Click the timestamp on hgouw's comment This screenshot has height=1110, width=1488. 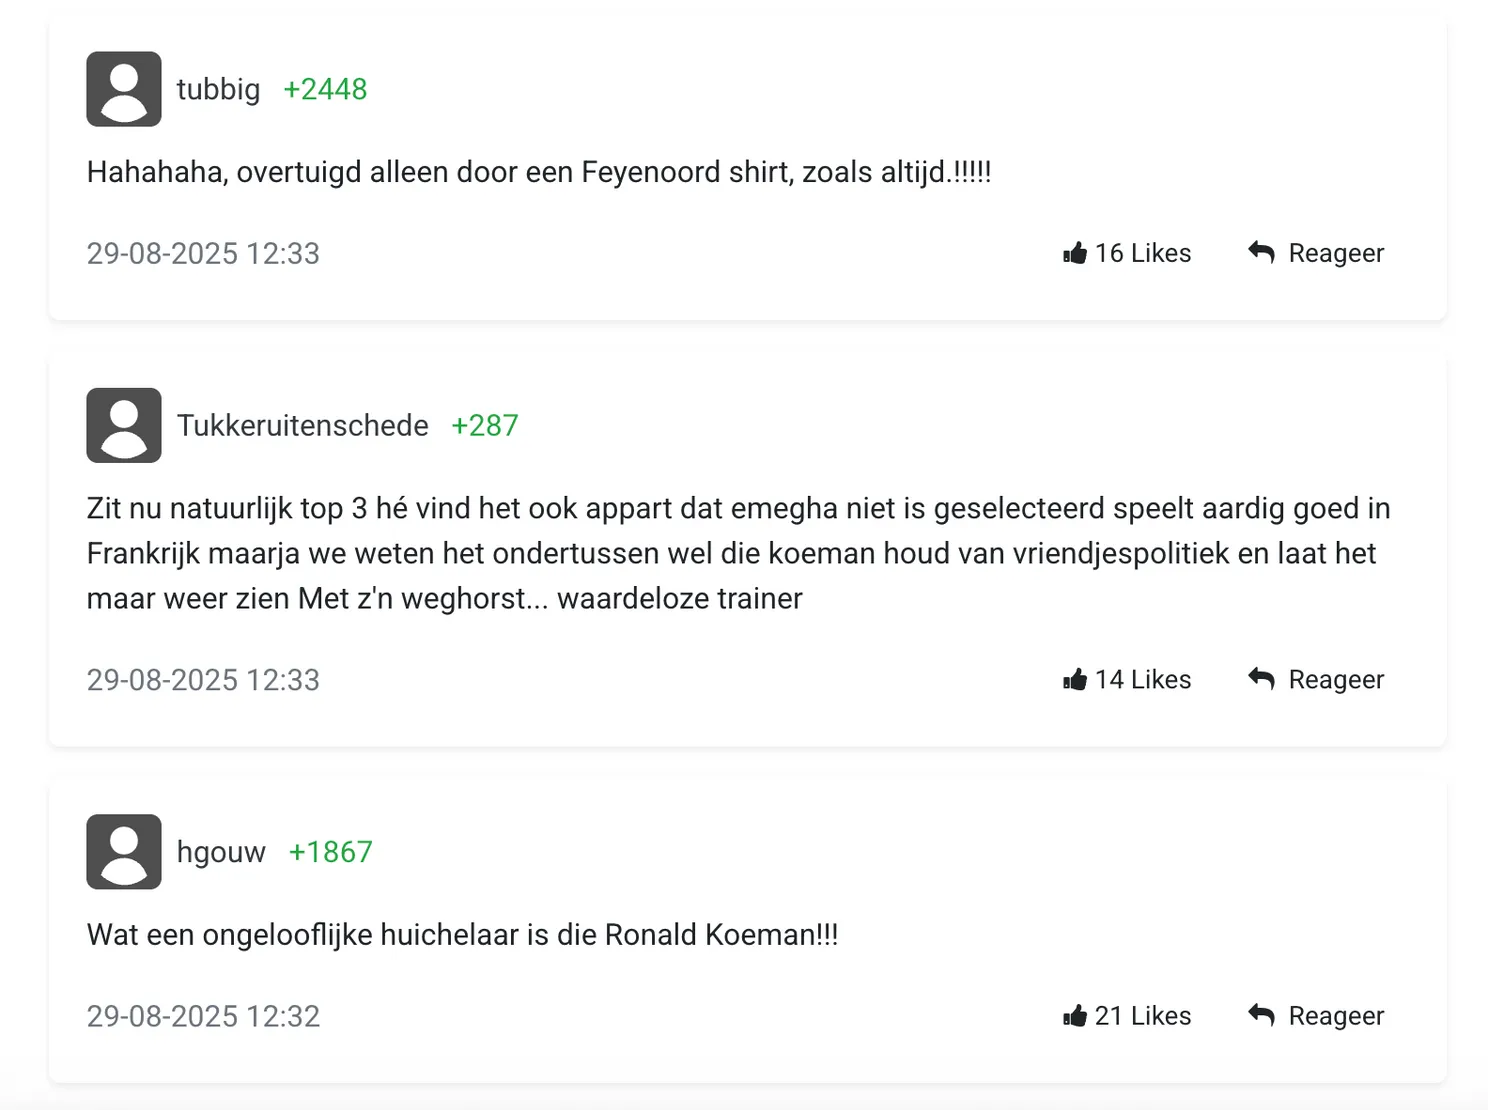203,1015
